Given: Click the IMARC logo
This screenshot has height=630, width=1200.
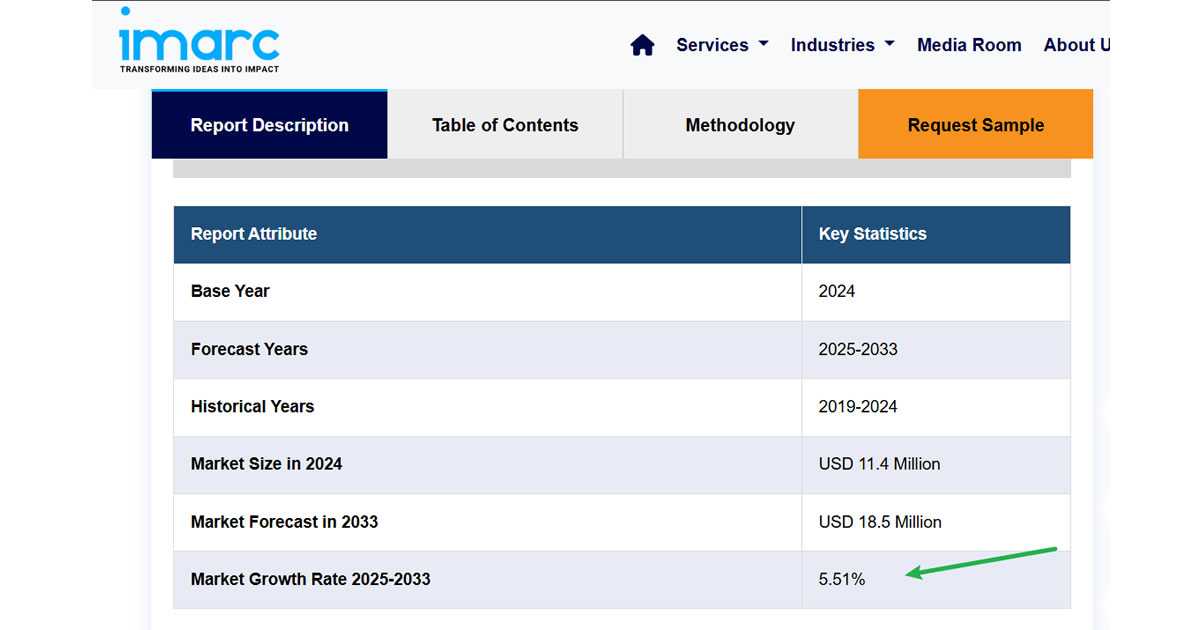Looking at the screenshot, I should click(199, 40).
